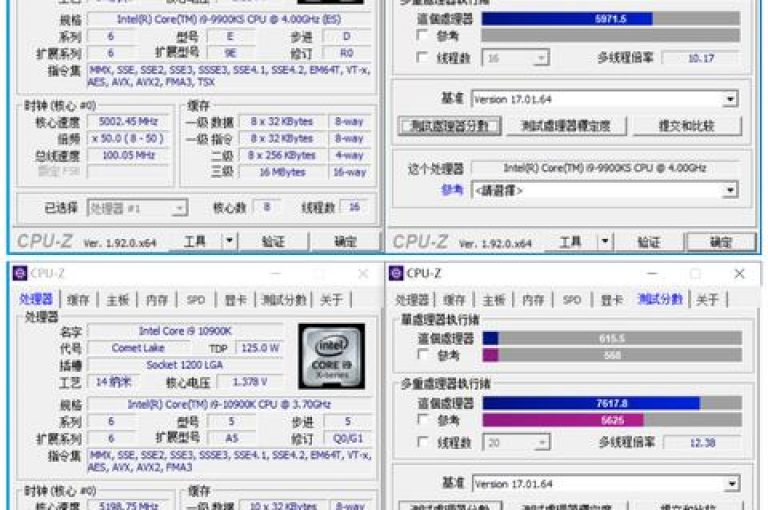Click the purple reference bar showing 5625
The height and width of the screenshot is (510, 768).
click(612, 420)
